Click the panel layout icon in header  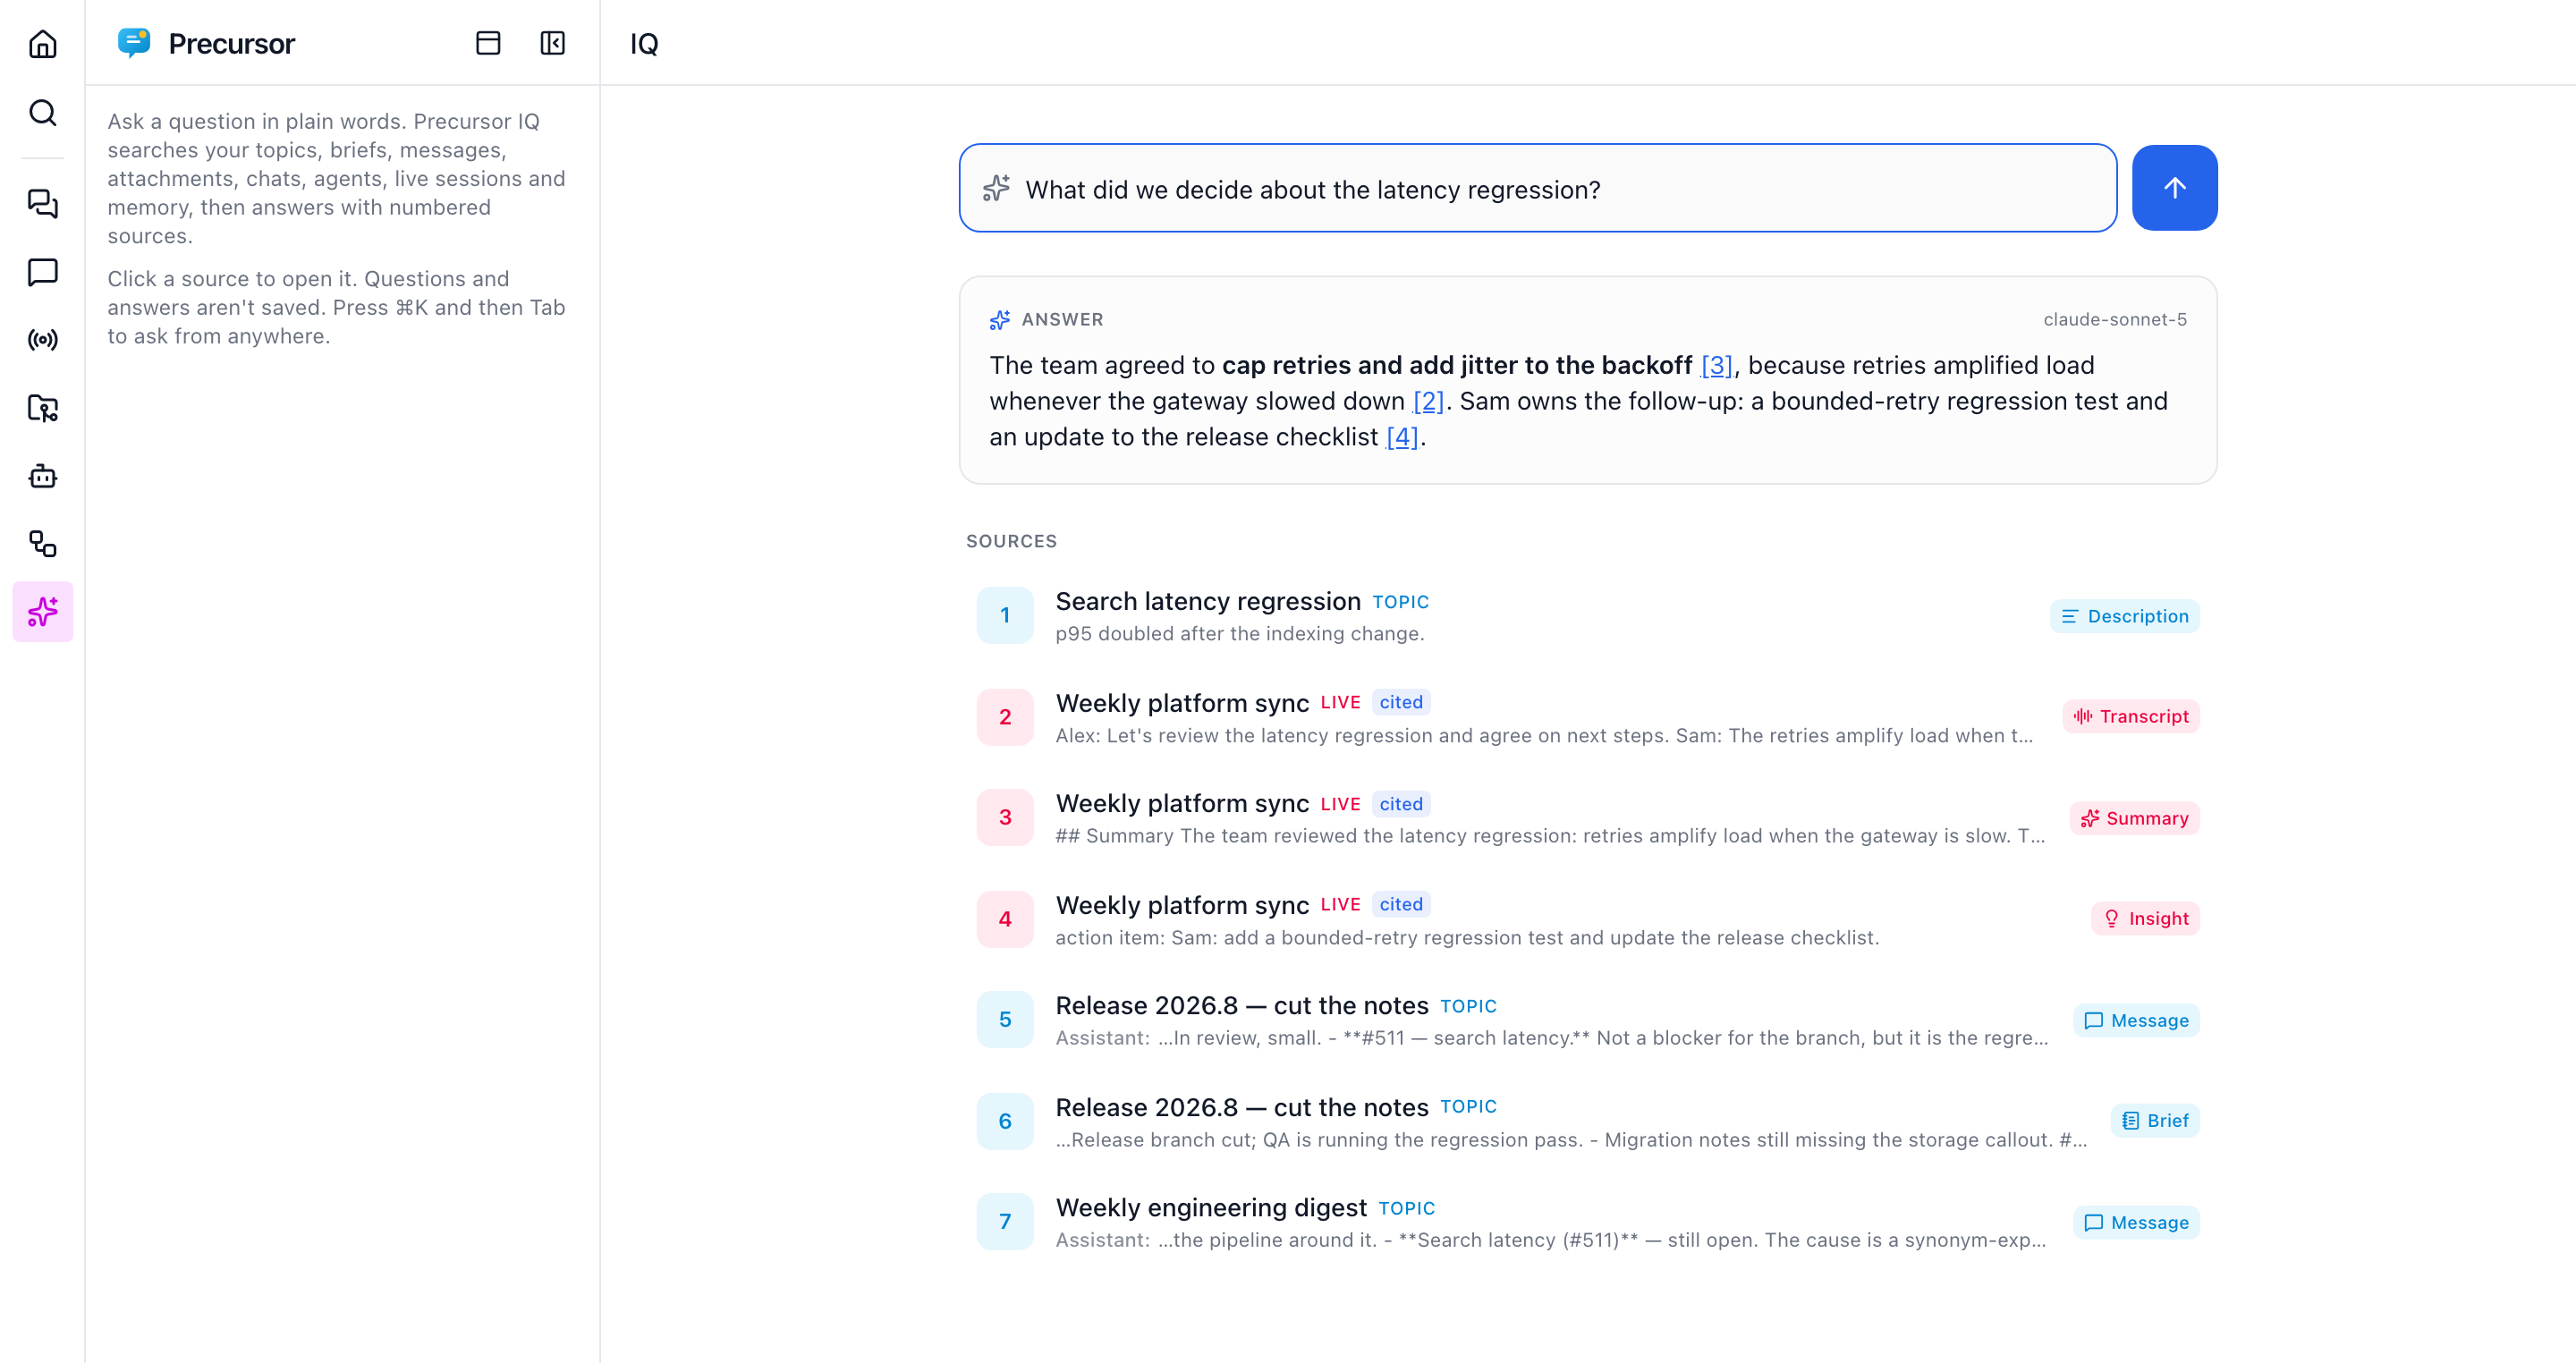488,43
